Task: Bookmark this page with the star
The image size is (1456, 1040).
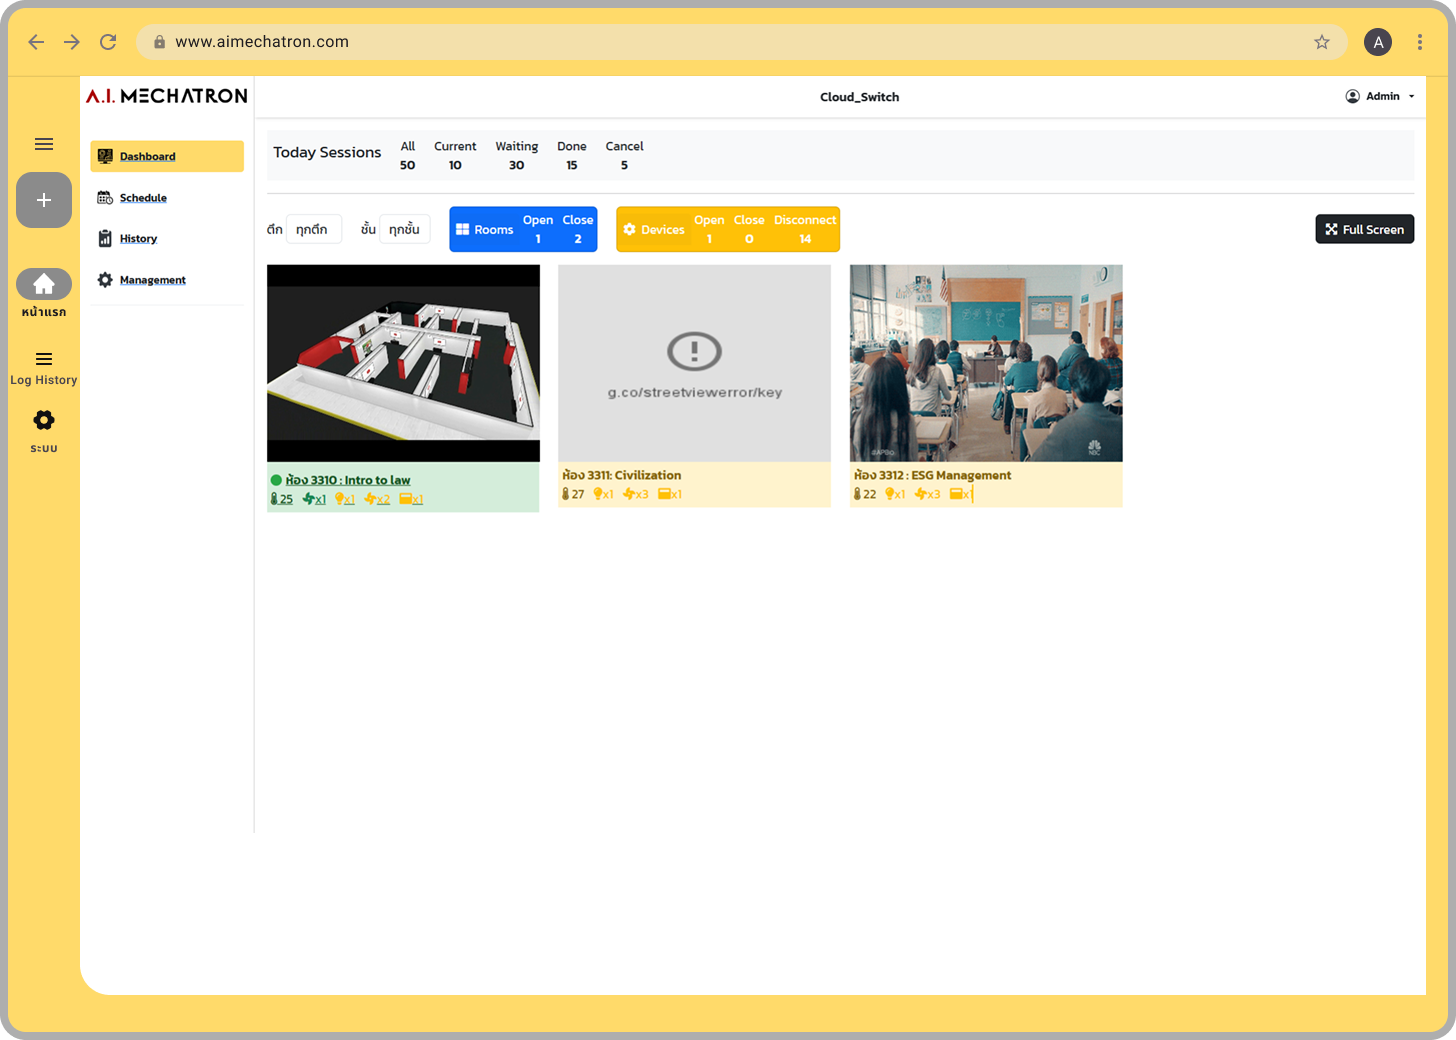Action: click(1322, 42)
